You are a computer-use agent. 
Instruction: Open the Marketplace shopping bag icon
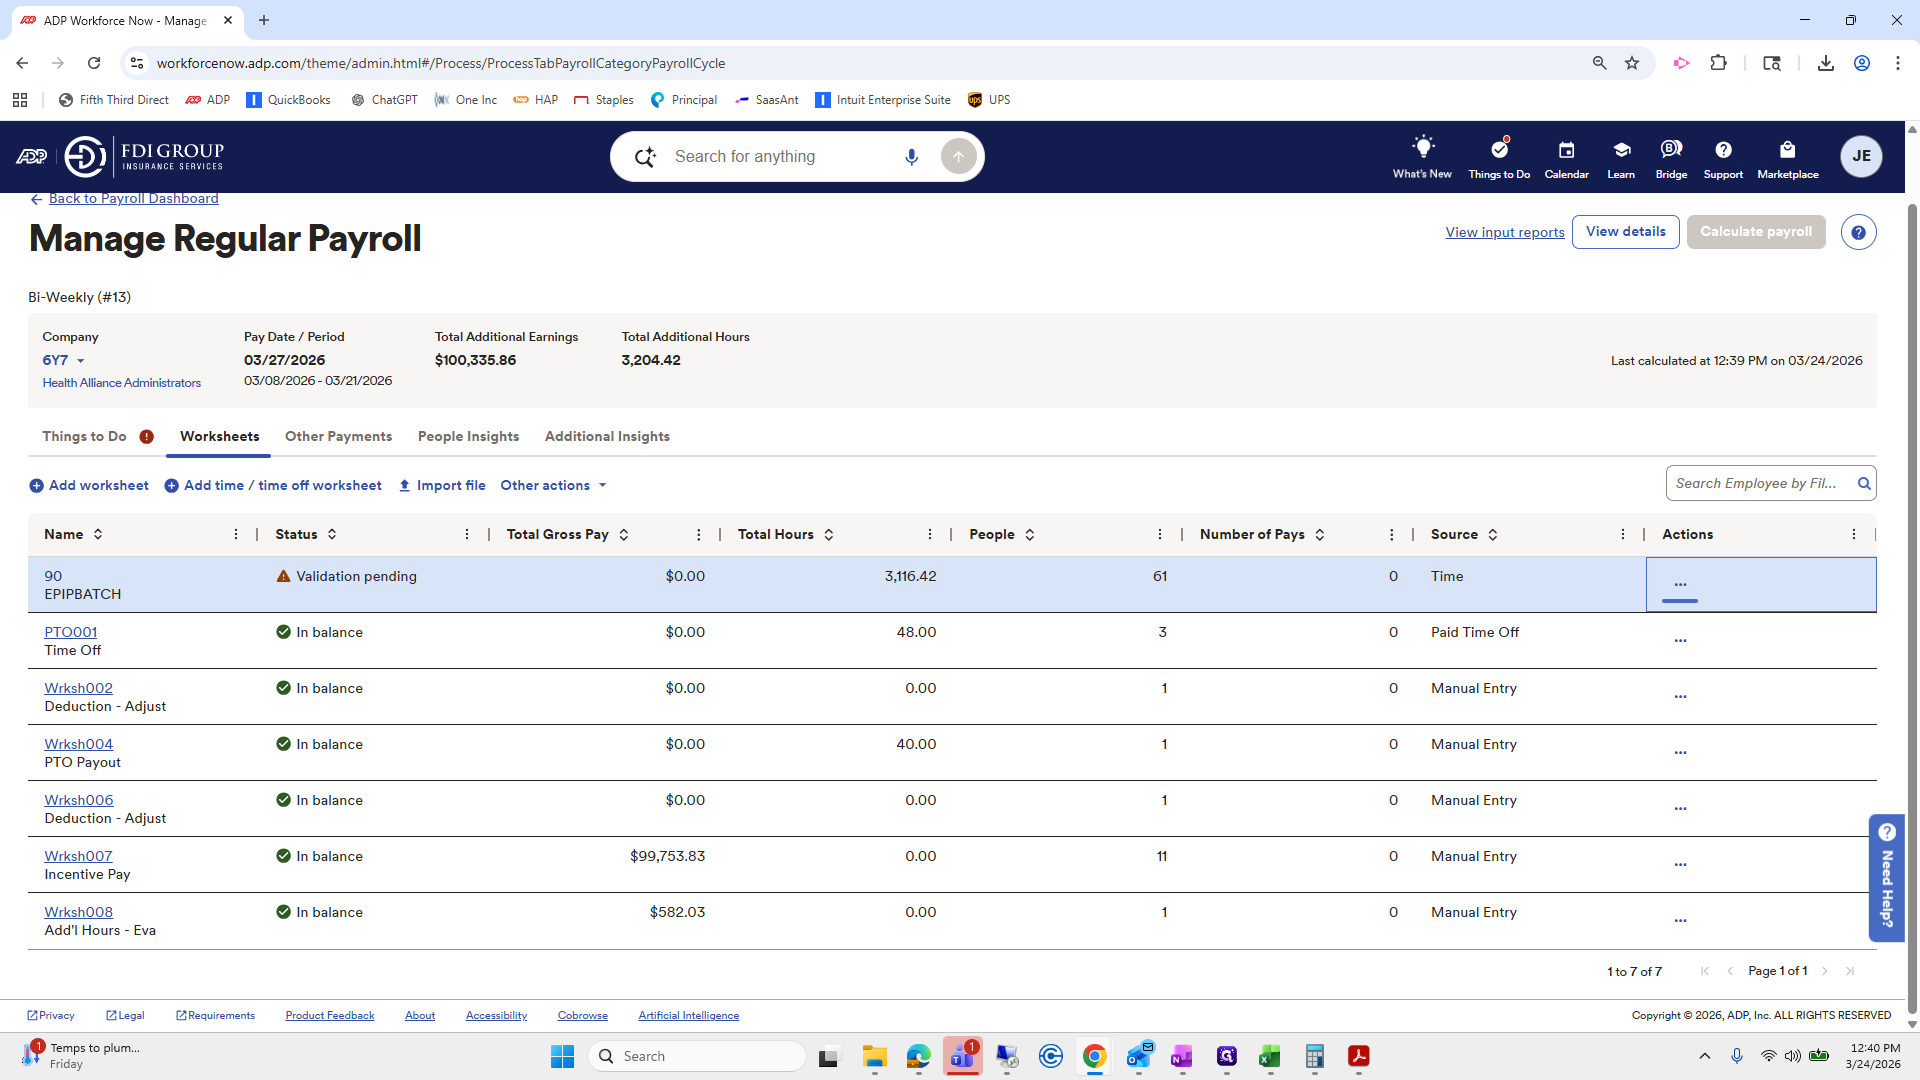pyautogui.click(x=1787, y=150)
